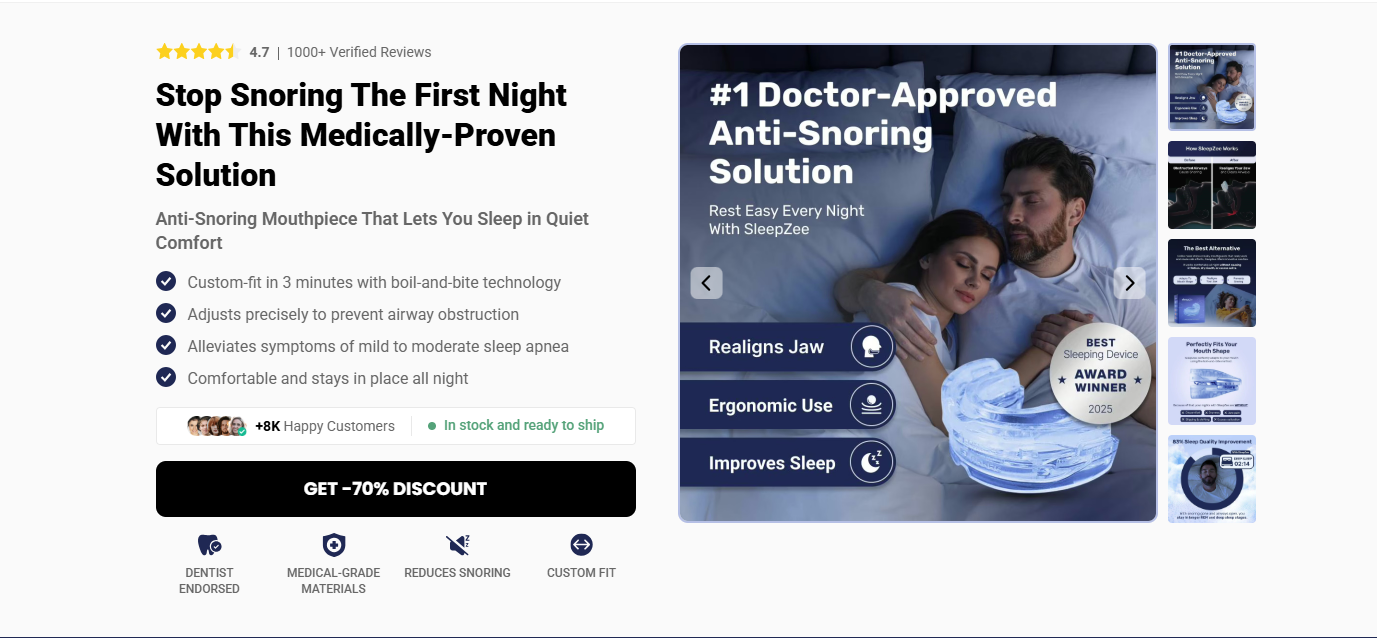Select the Best Alternative thumbnail

(1212, 283)
